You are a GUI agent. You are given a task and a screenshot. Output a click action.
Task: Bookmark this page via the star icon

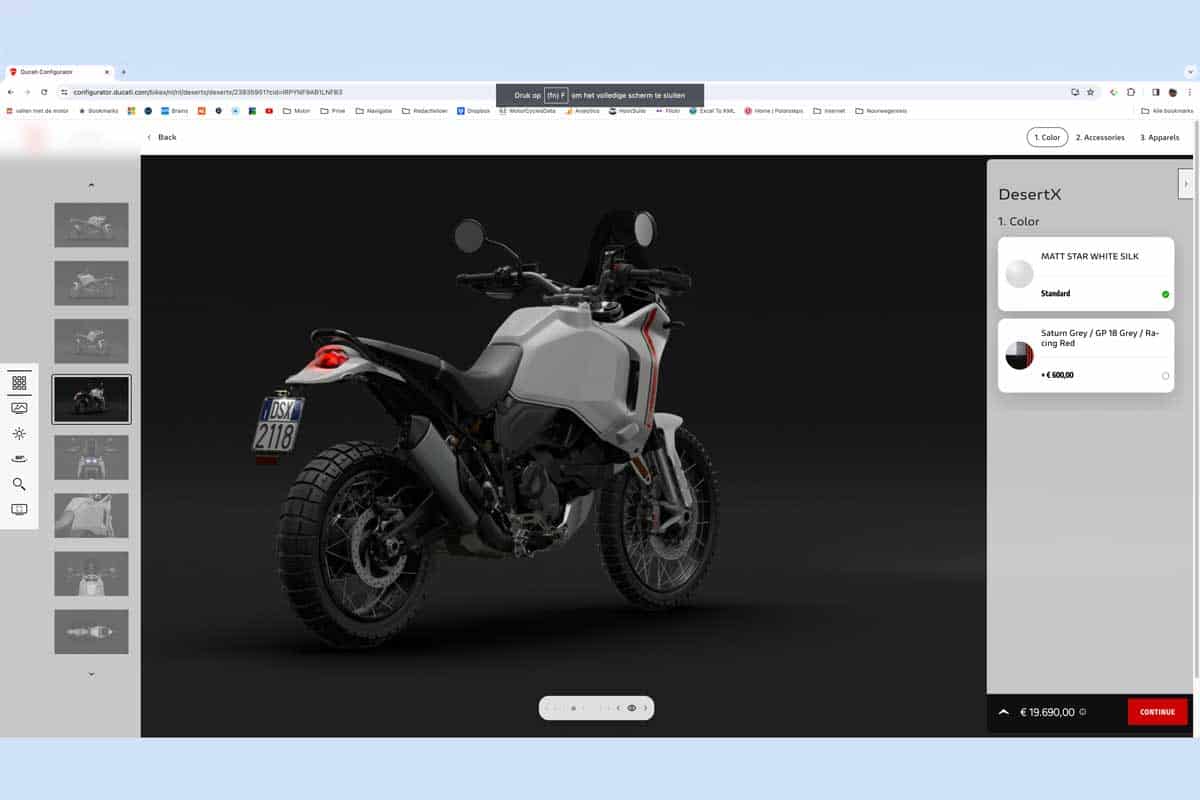pyautogui.click(x=1089, y=91)
